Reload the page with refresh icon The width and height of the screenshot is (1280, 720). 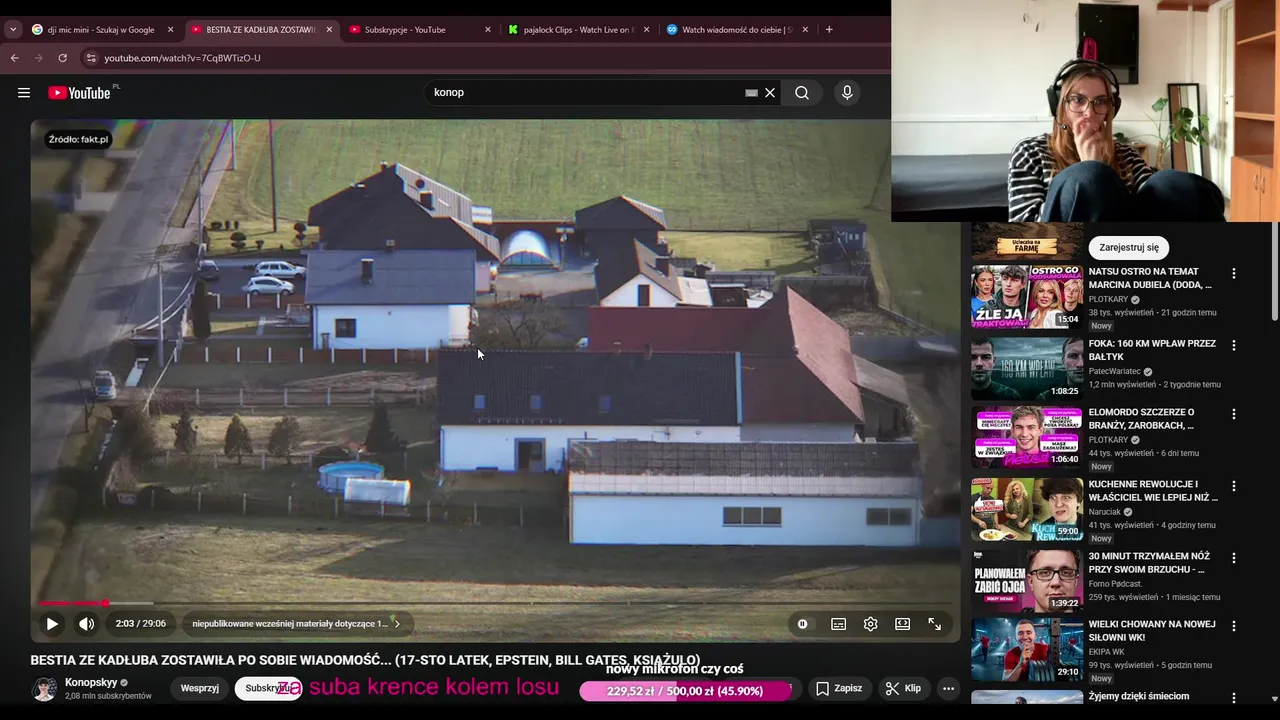(x=63, y=58)
